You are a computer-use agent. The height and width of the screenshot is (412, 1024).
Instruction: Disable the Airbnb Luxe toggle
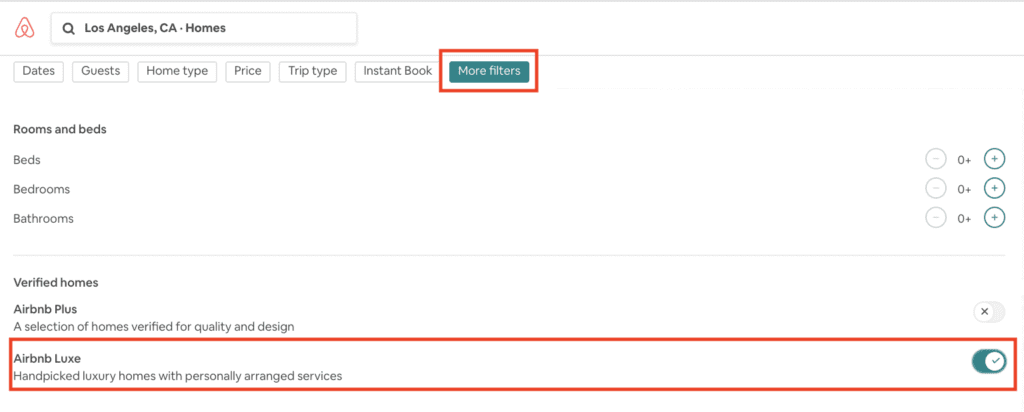pos(988,361)
